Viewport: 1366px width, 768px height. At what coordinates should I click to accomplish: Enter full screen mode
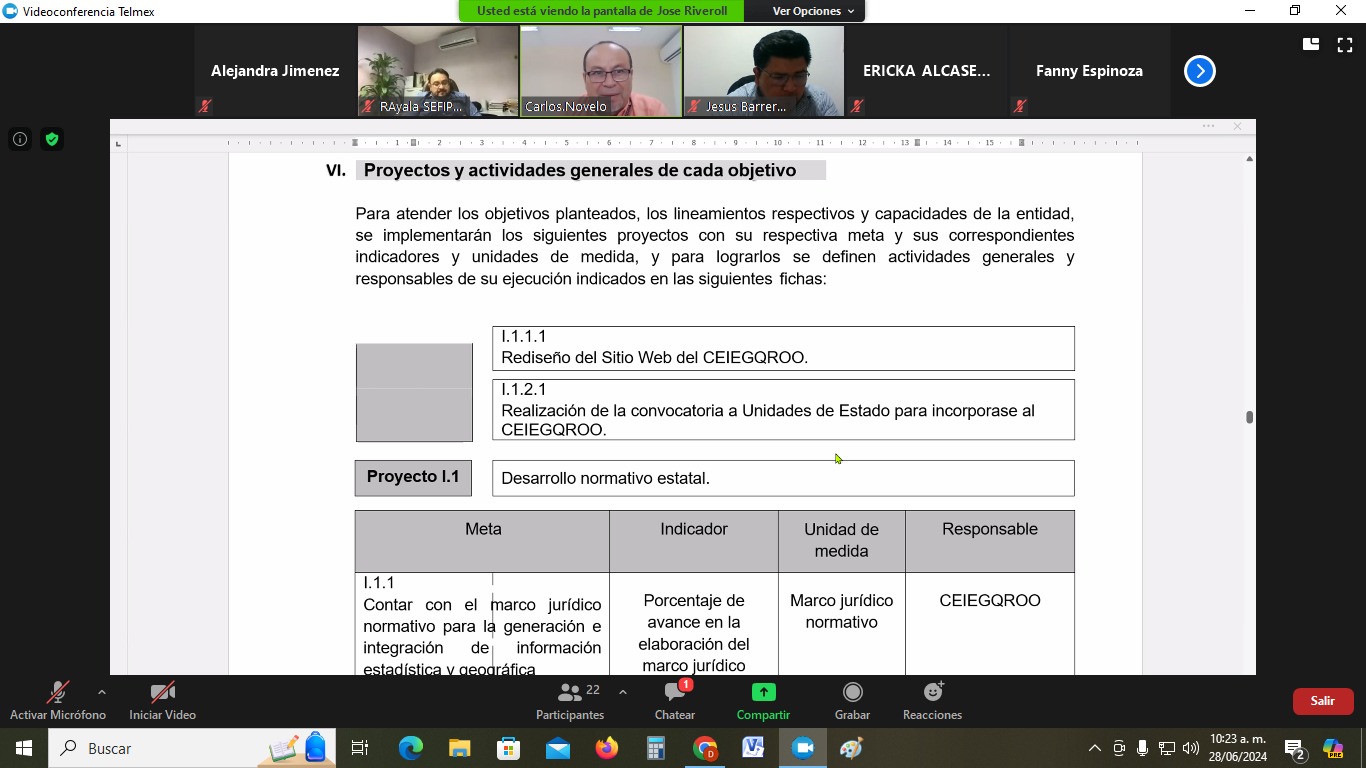click(x=1345, y=45)
